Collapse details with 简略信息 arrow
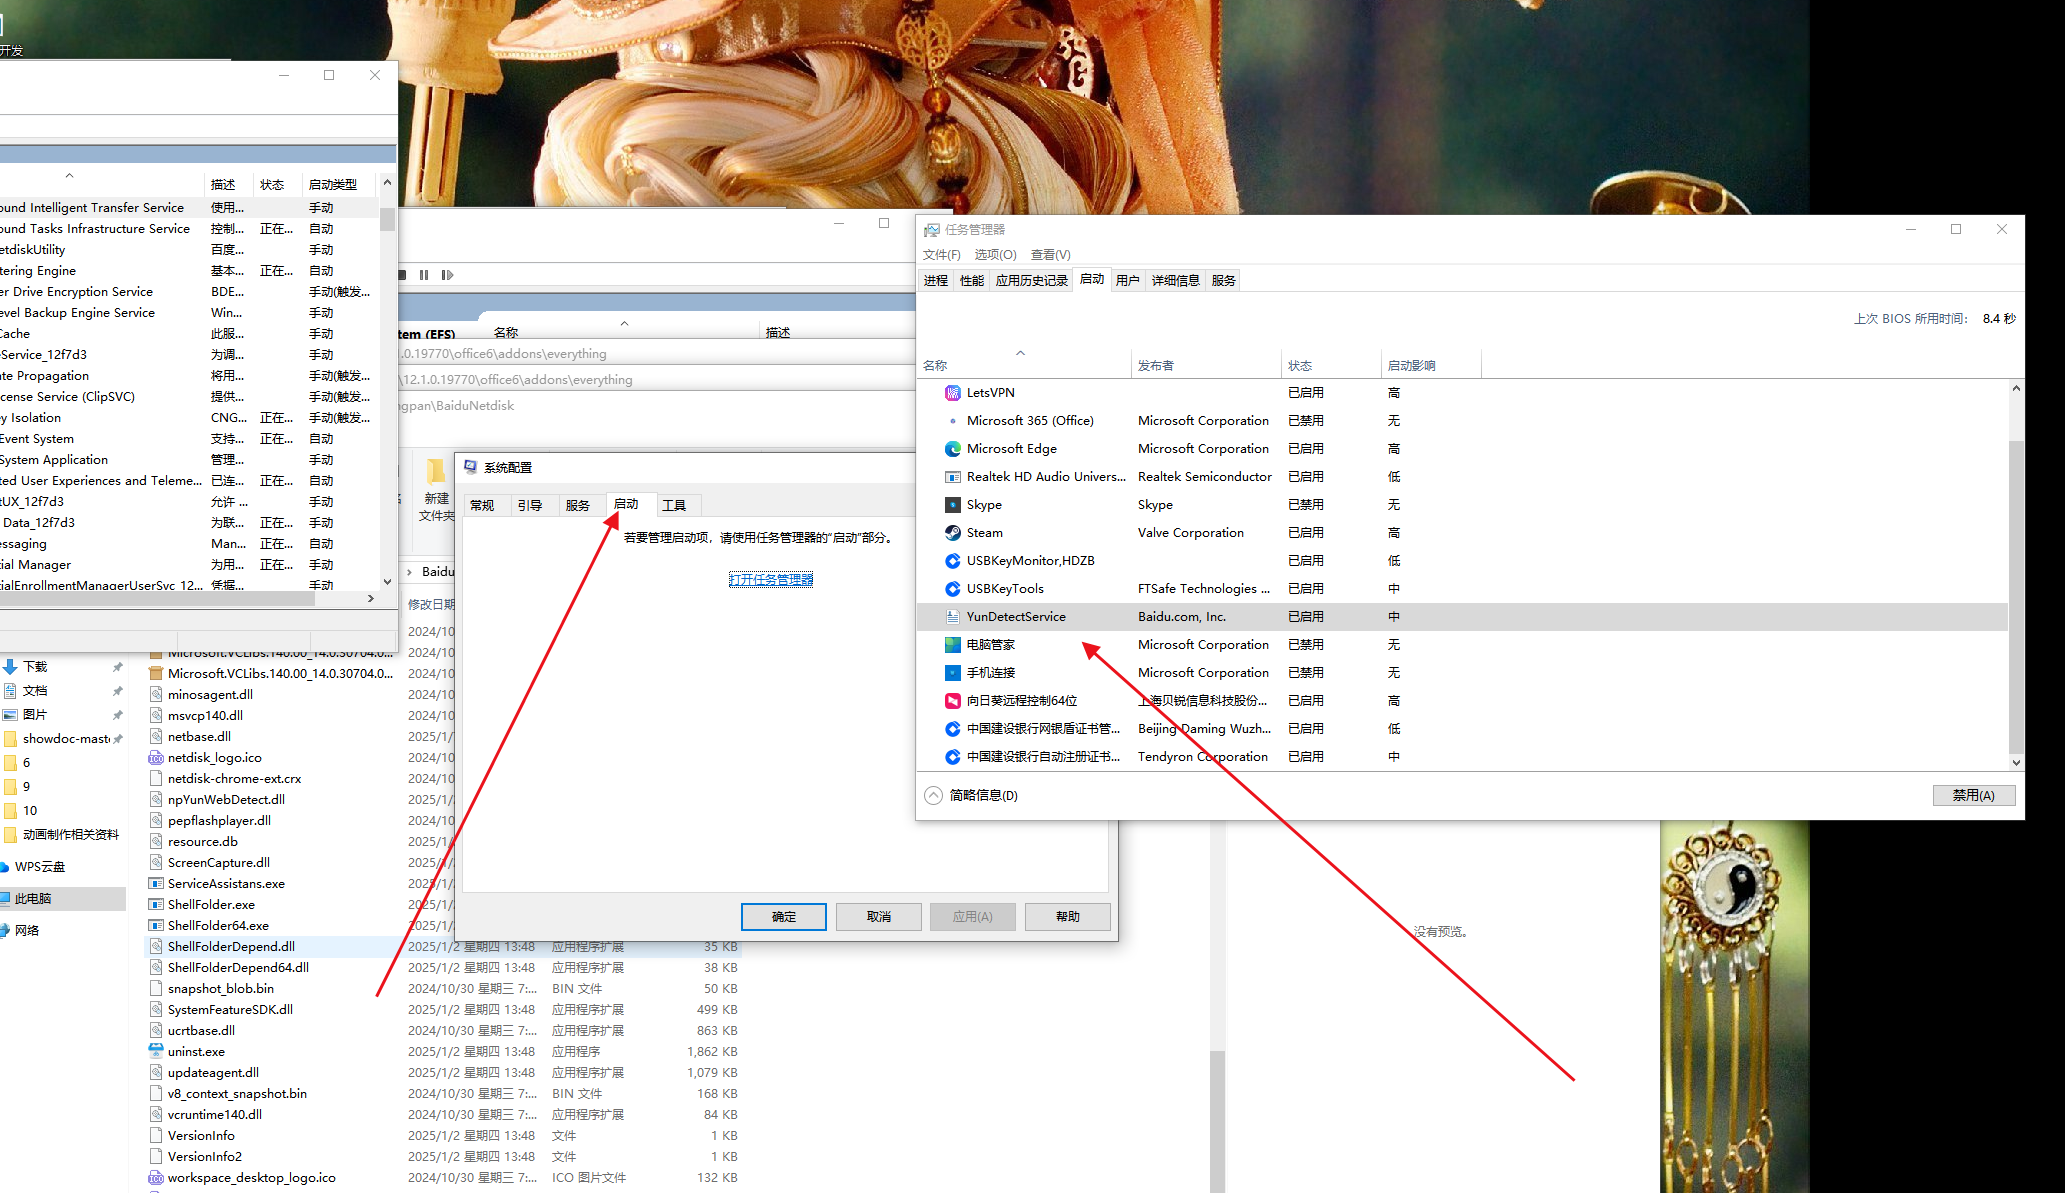This screenshot has height=1193, width=2065. click(x=933, y=795)
